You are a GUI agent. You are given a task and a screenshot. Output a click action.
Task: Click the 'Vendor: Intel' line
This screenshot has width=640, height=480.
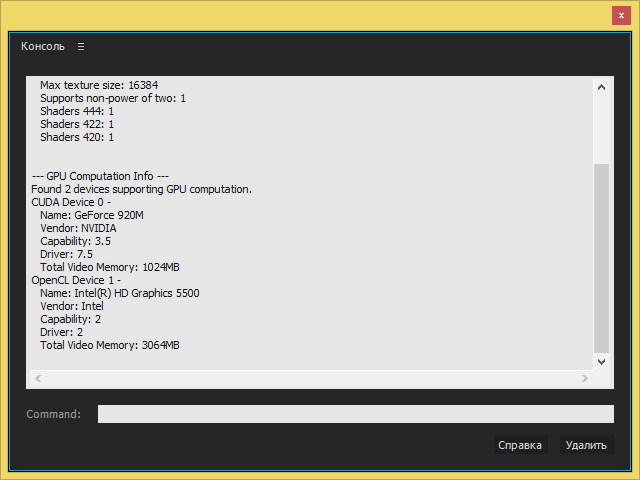click(71, 307)
